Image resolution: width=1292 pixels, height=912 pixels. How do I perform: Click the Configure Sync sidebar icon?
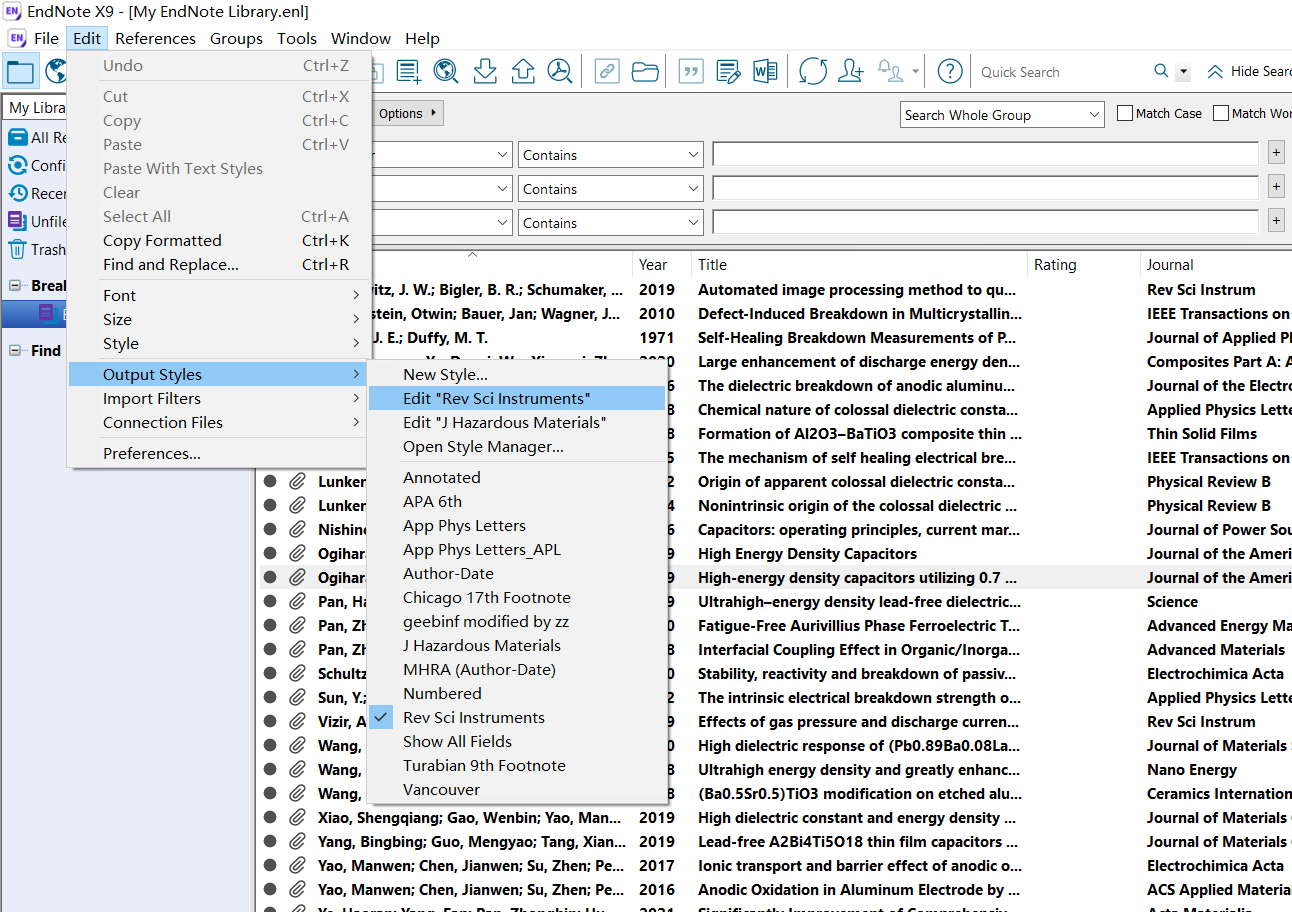click(x=17, y=165)
